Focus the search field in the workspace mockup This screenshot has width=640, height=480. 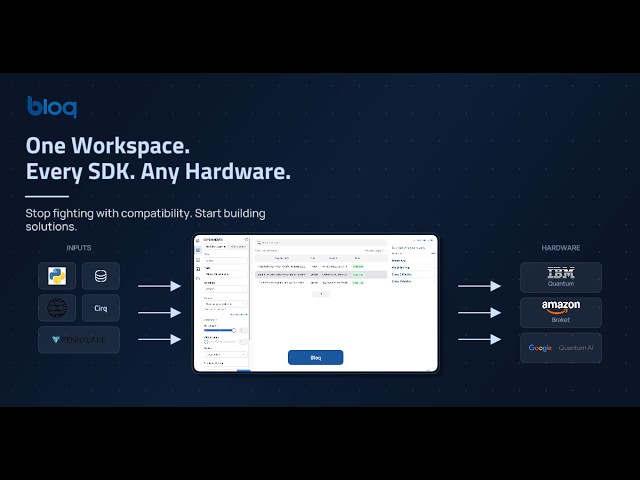pyautogui.click(x=321, y=242)
